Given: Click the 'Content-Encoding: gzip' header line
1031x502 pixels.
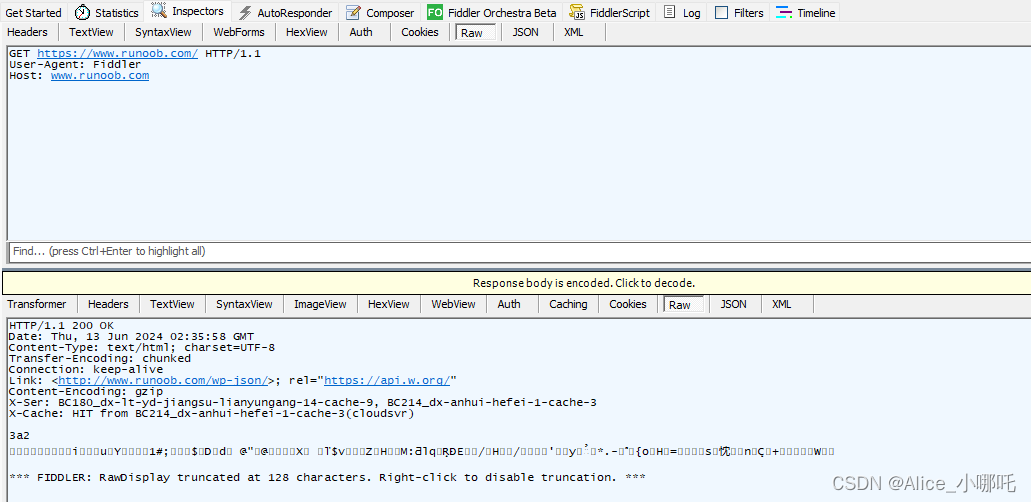Looking at the screenshot, I should [x=86, y=391].
